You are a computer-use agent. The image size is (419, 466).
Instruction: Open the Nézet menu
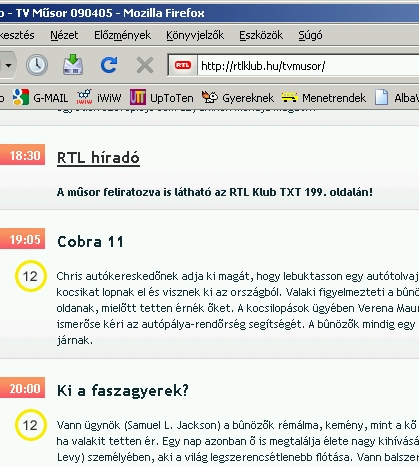(64, 35)
